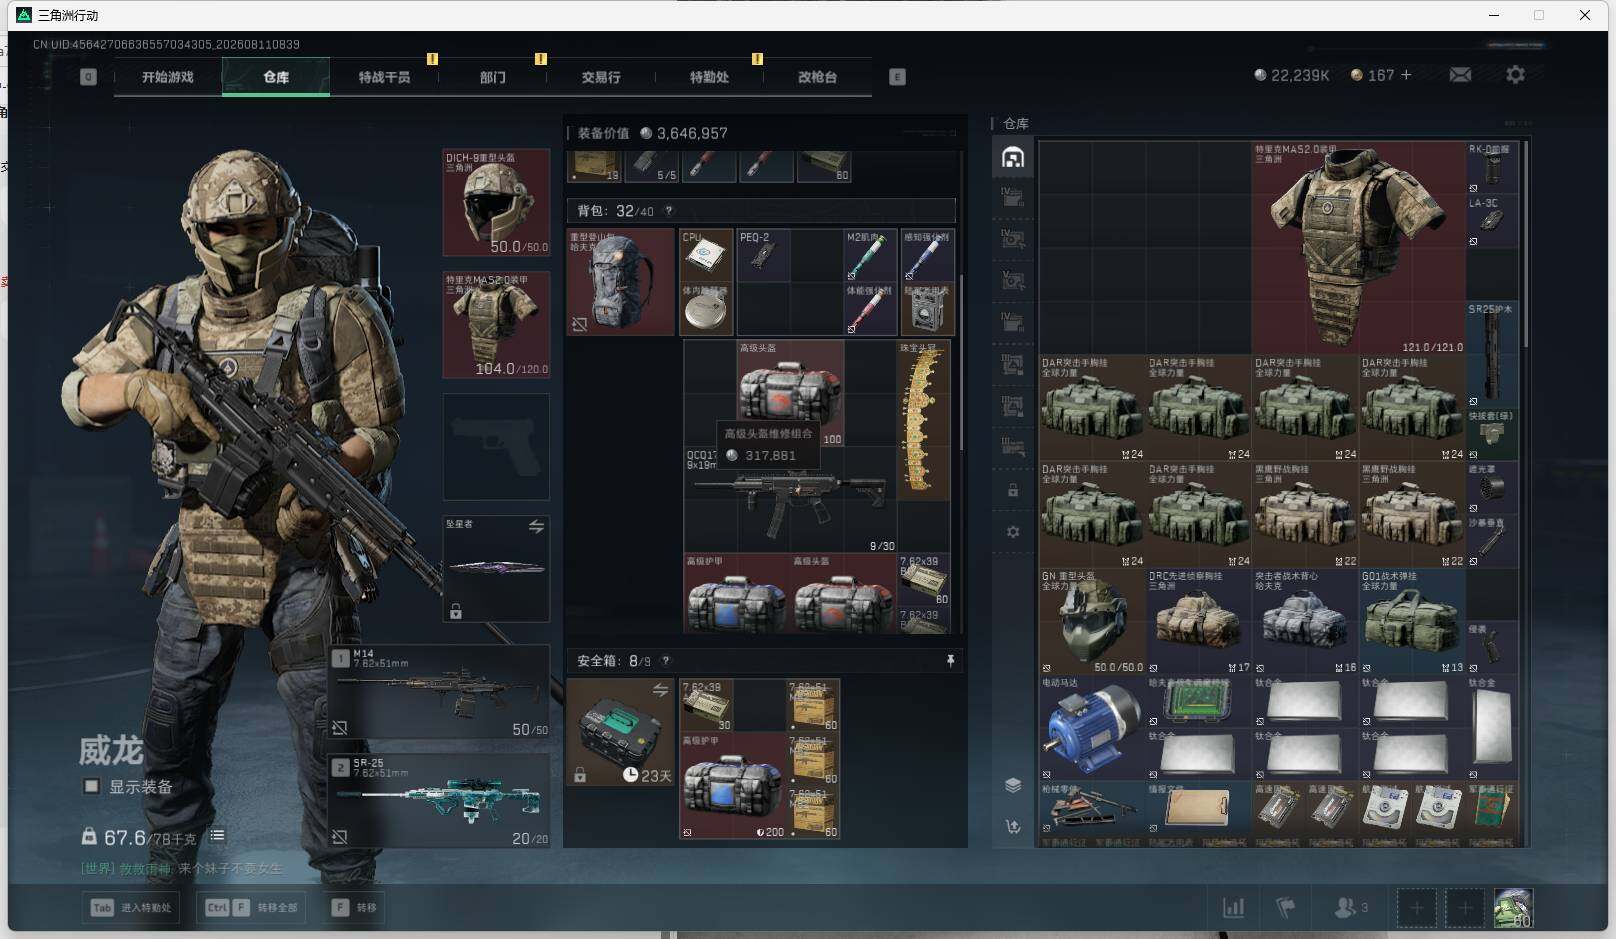Select the 电动马达 item in warehouse

1092,728
